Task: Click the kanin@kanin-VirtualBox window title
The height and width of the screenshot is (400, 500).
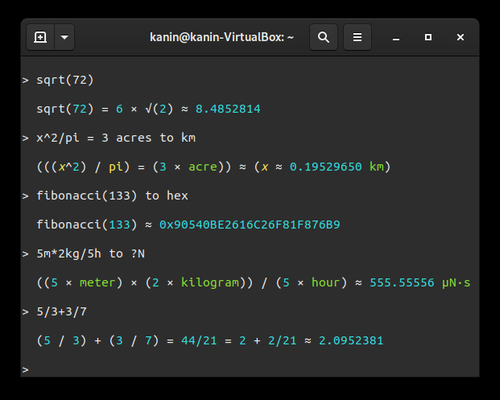Action: [x=222, y=37]
